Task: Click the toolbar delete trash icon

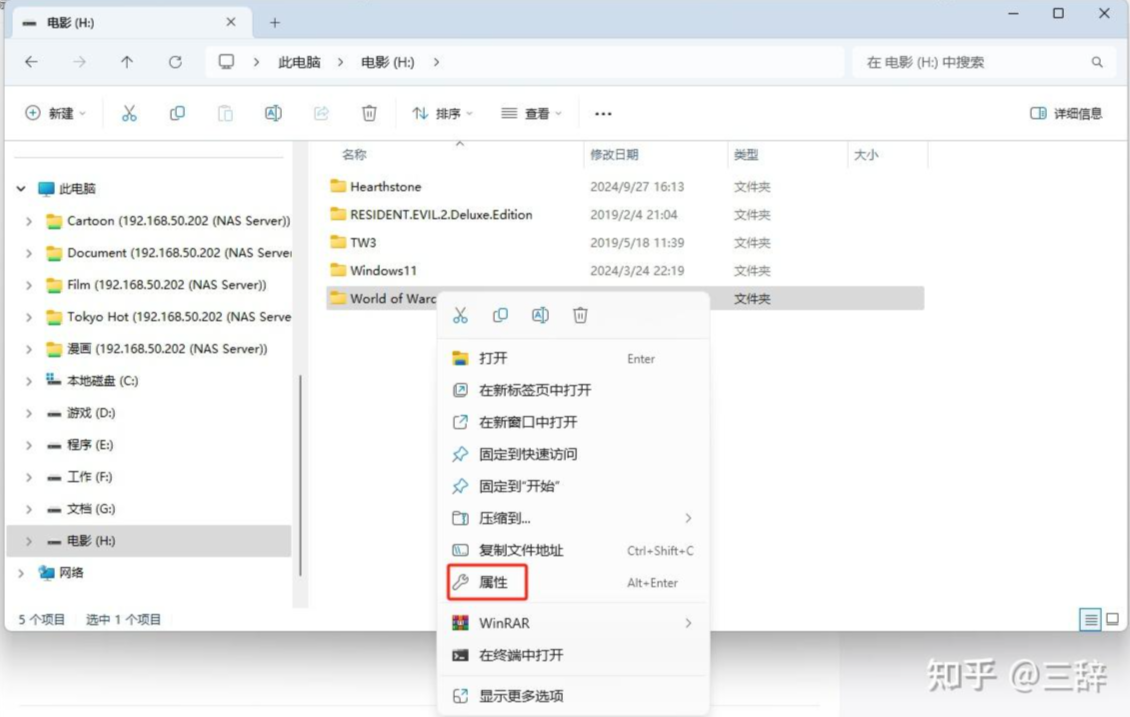Action: (x=369, y=114)
